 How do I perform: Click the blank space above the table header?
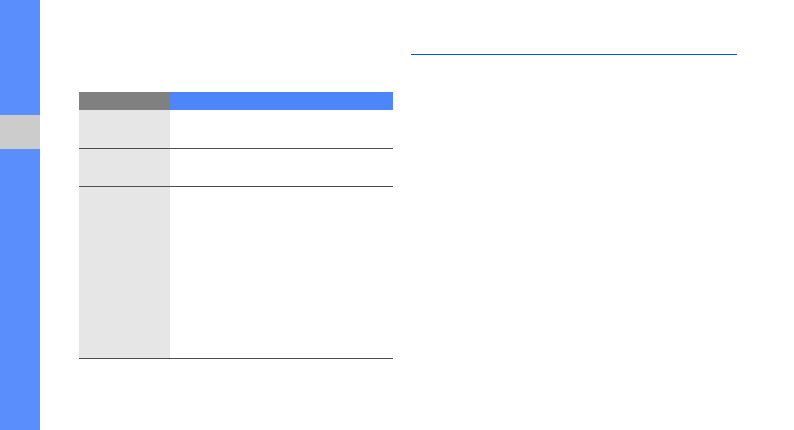[x=236, y=60]
